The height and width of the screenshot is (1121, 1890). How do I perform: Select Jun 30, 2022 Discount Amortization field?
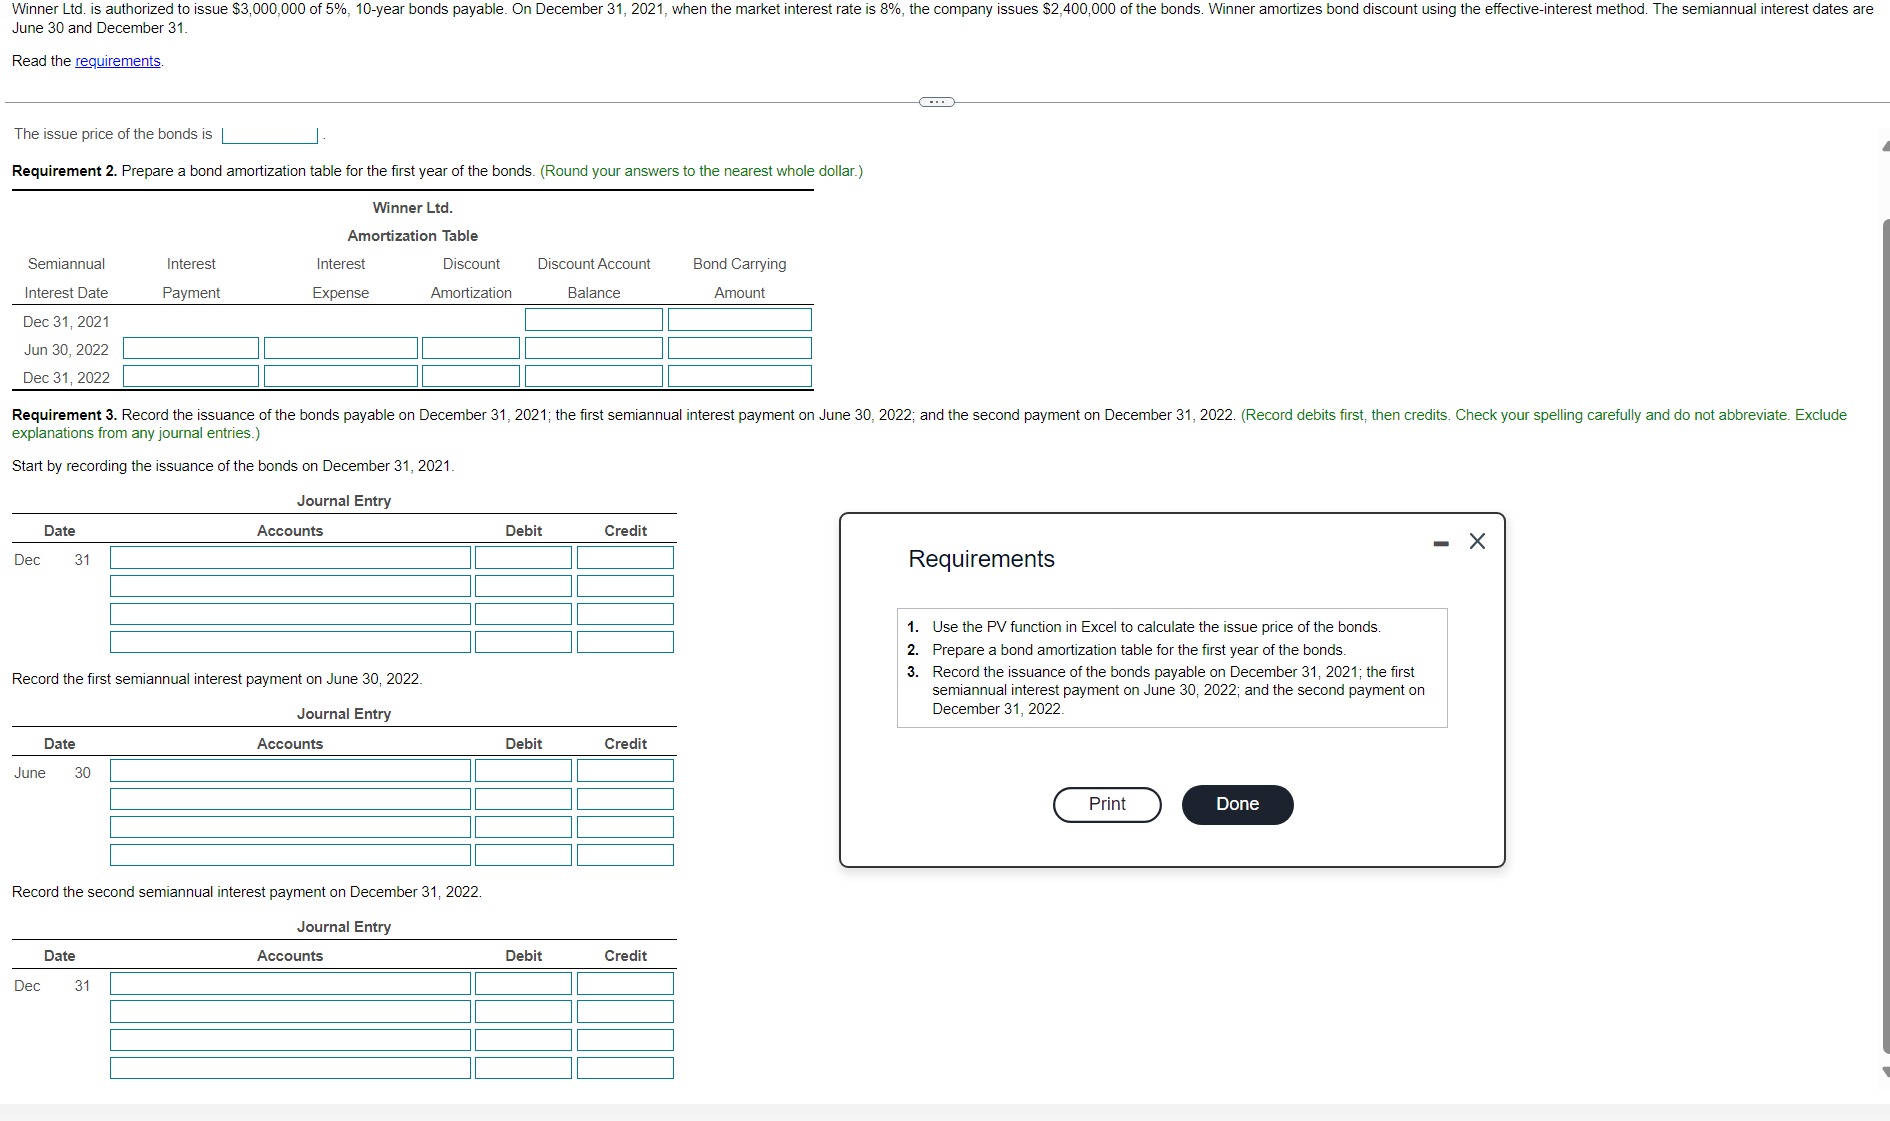click(x=471, y=348)
